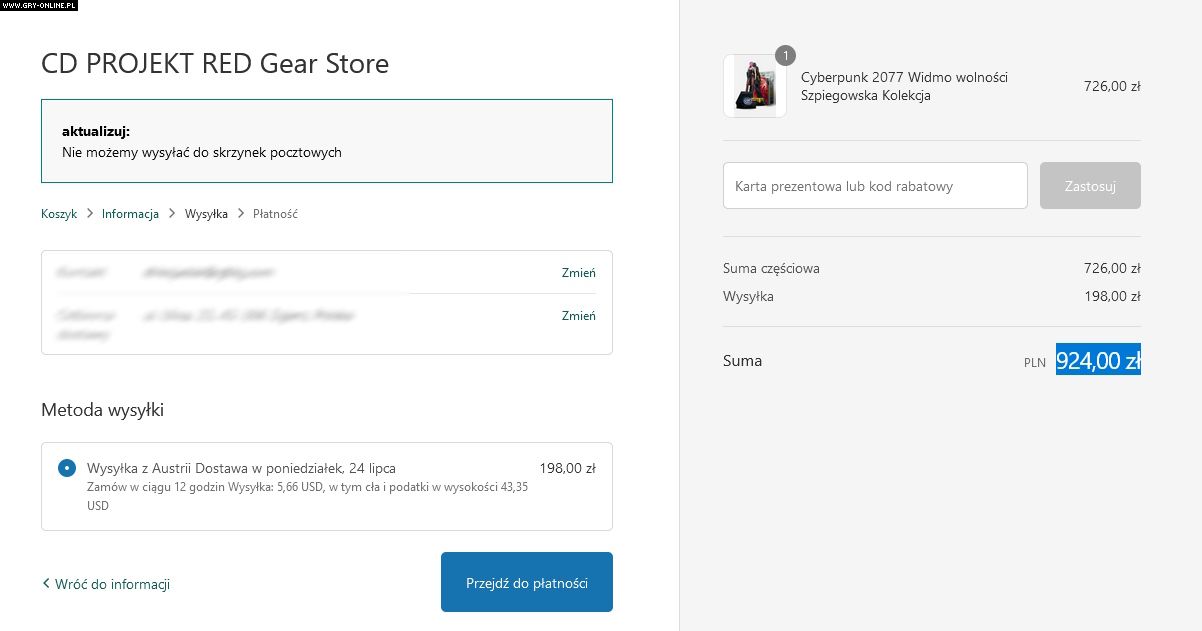Click the Płatność breadcrumb step

(275, 214)
